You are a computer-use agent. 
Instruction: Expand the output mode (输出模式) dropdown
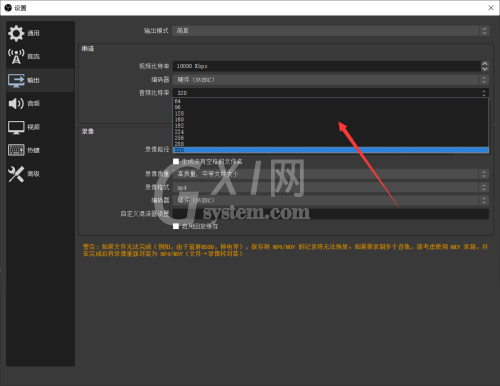coord(331,31)
